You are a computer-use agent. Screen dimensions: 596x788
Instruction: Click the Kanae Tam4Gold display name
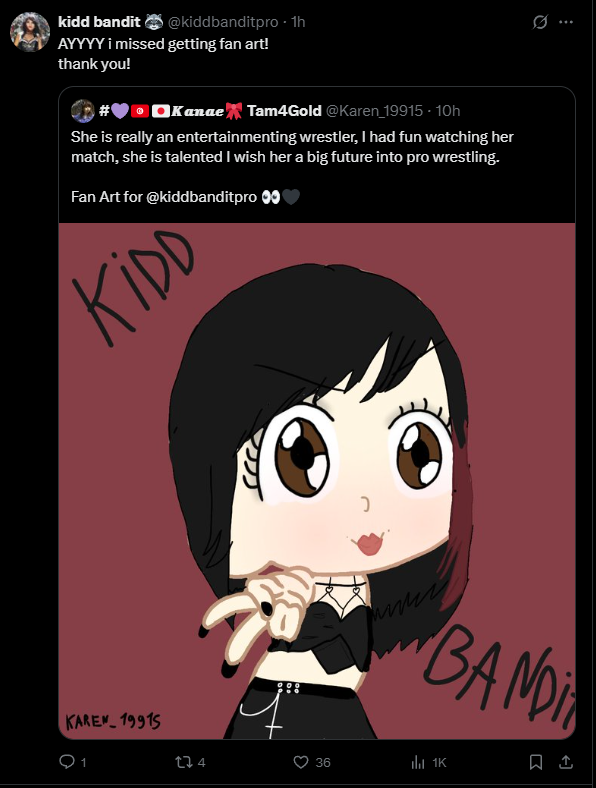tap(210, 111)
